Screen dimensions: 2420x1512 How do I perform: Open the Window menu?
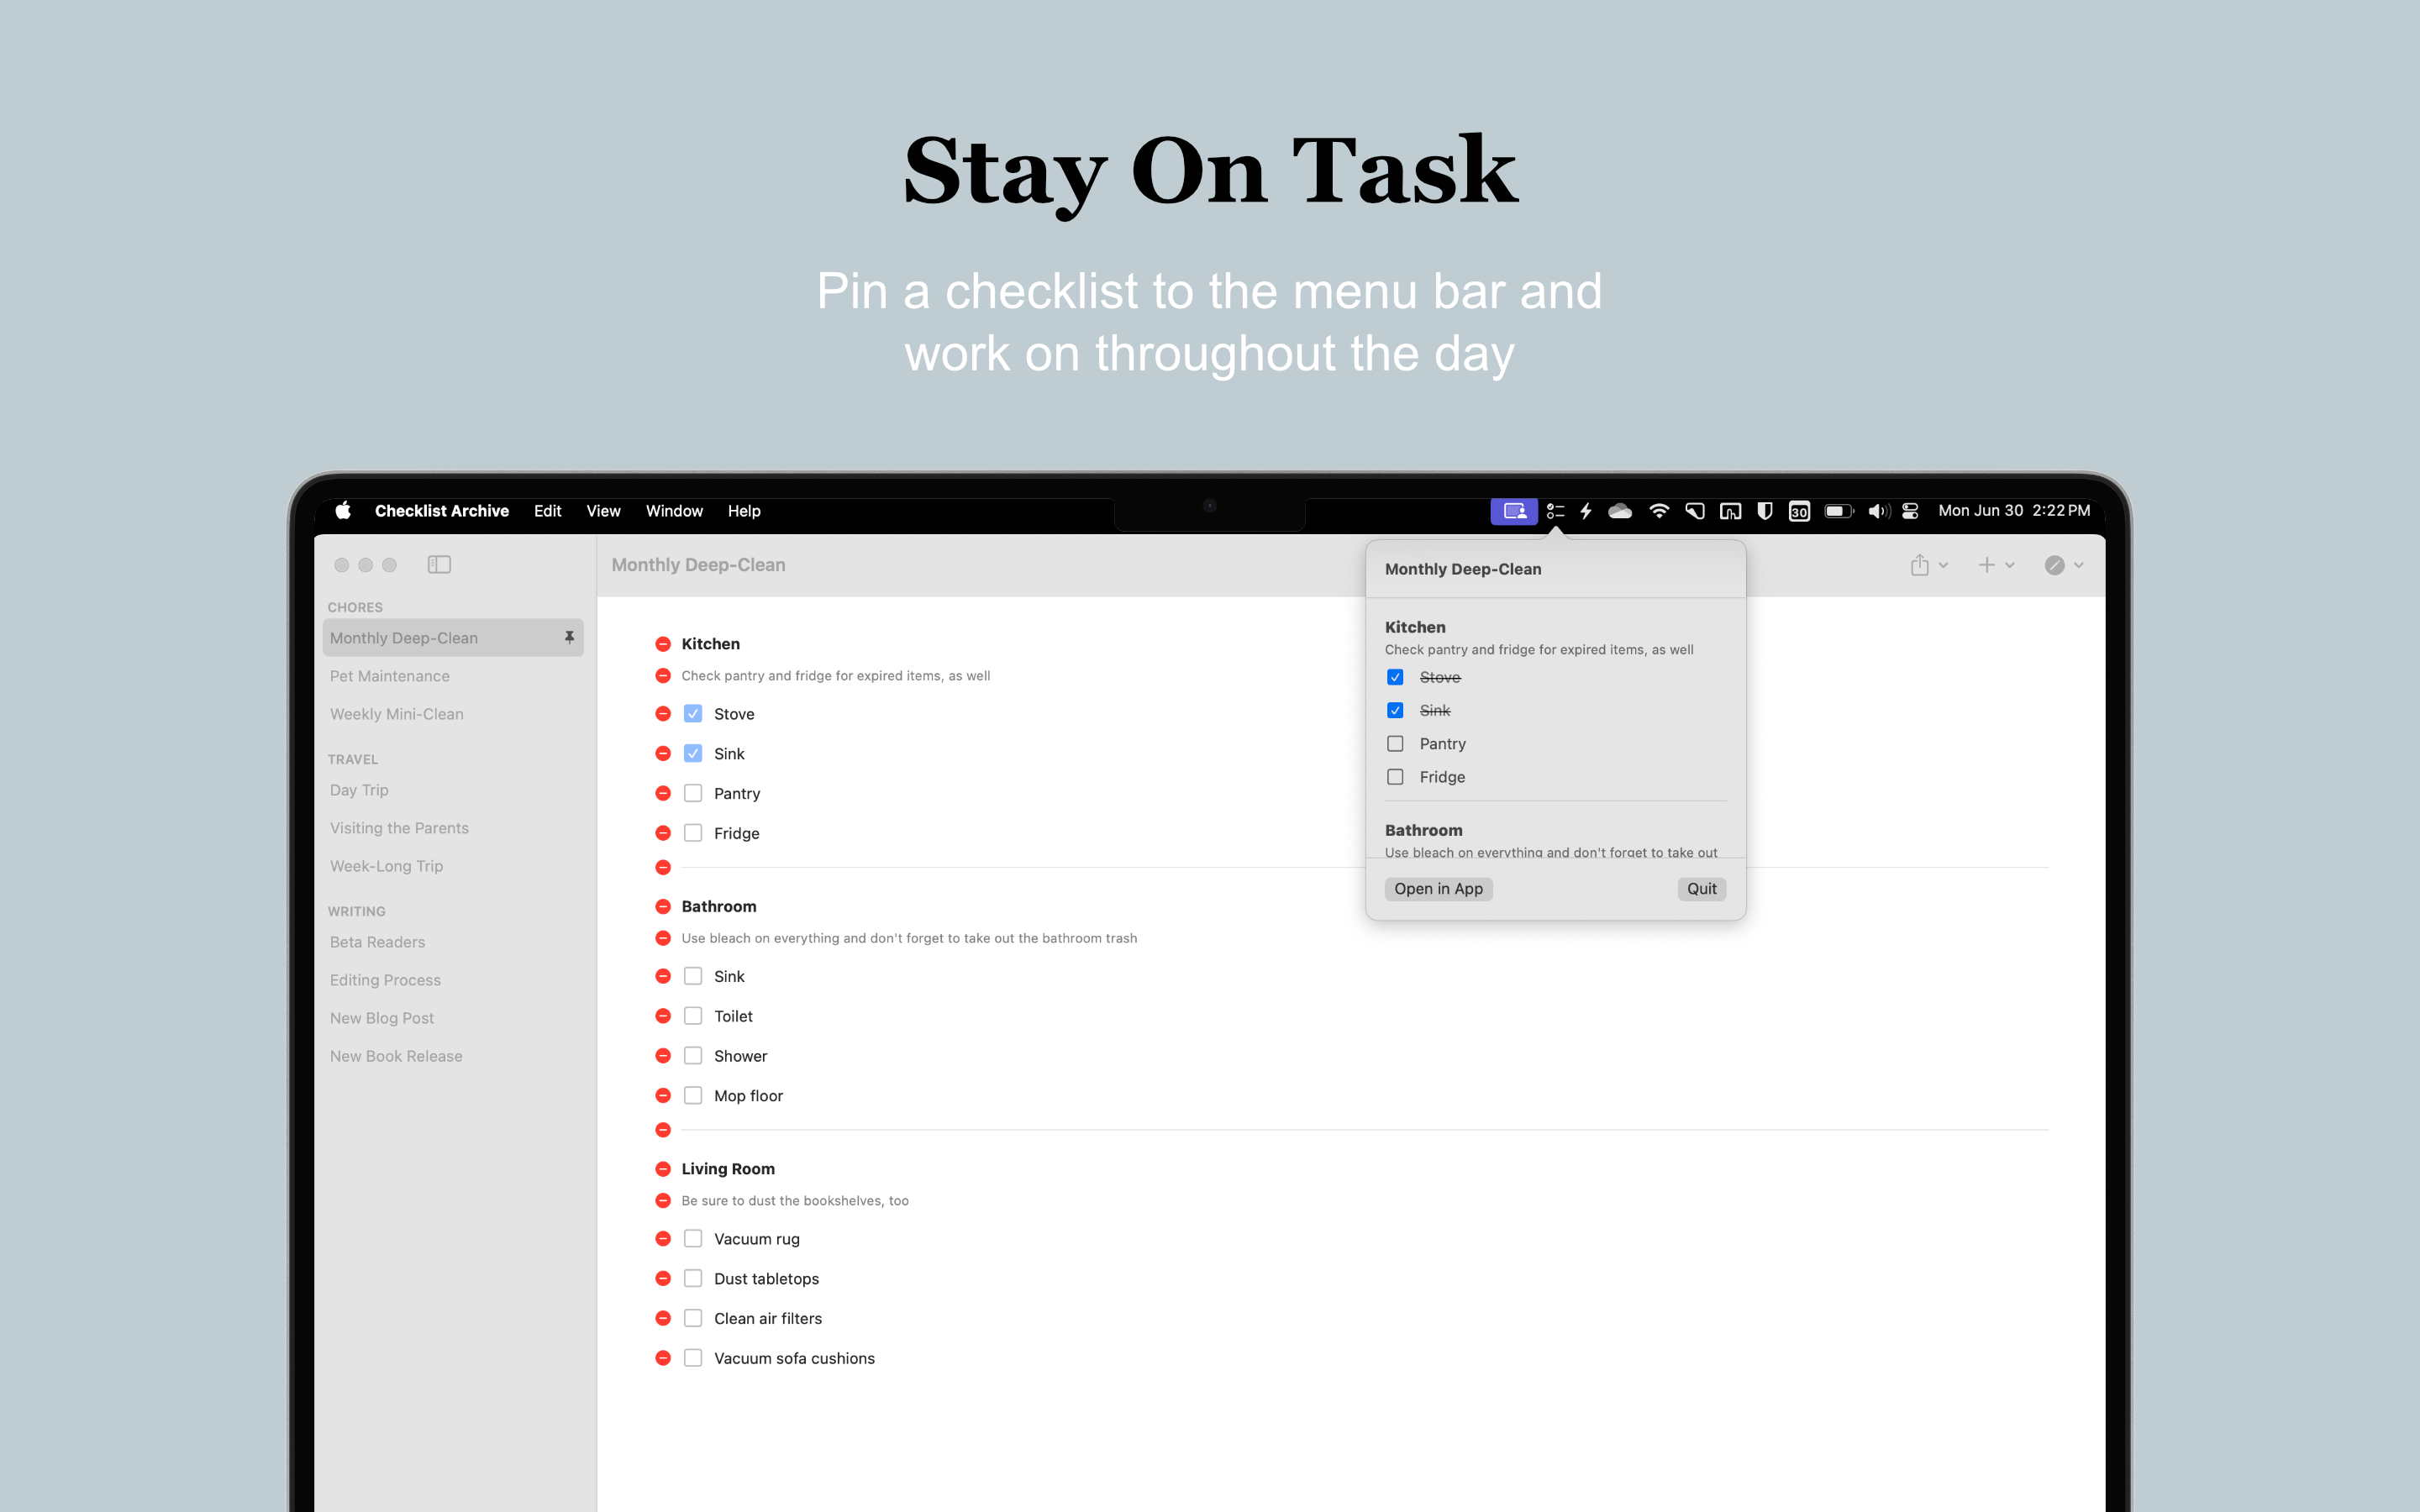pyautogui.click(x=673, y=511)
